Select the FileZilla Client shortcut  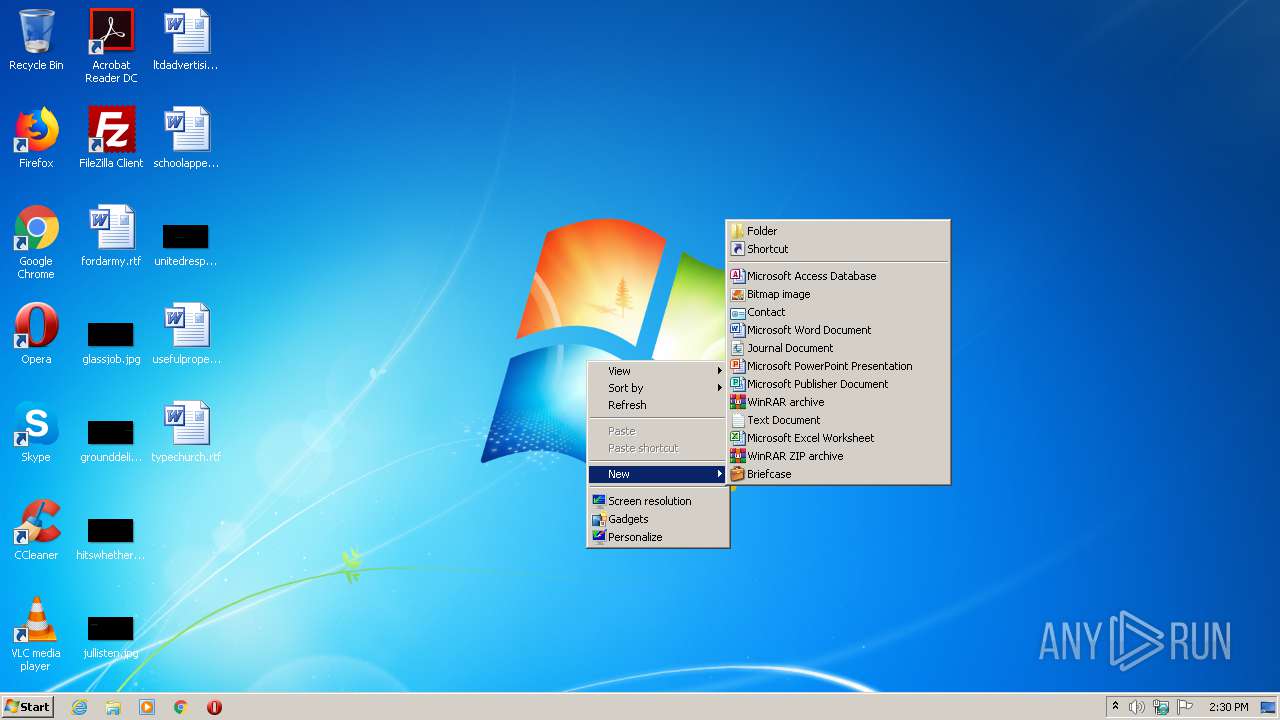(x=111, y=138)
